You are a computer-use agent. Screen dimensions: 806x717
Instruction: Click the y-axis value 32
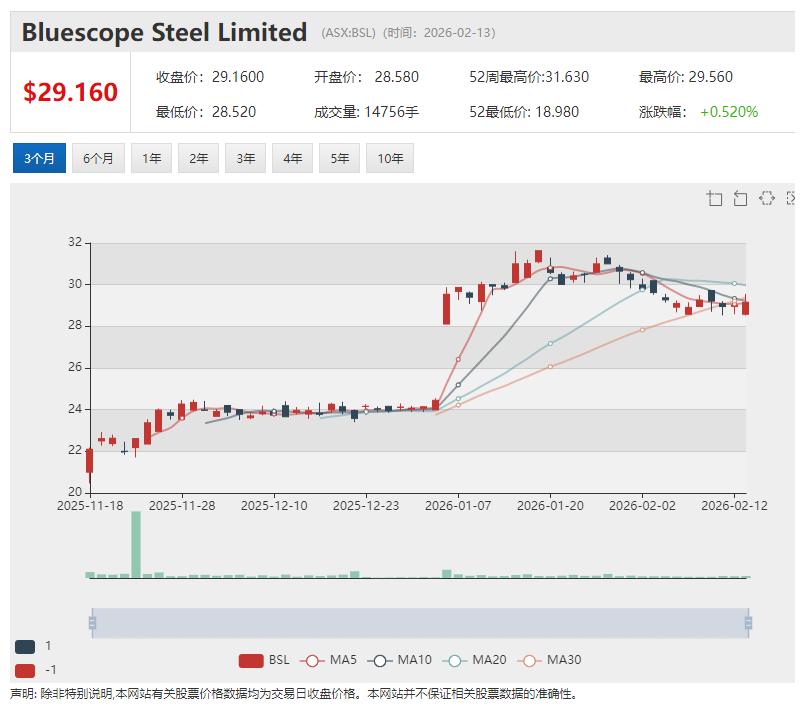[x=75, y=242]
